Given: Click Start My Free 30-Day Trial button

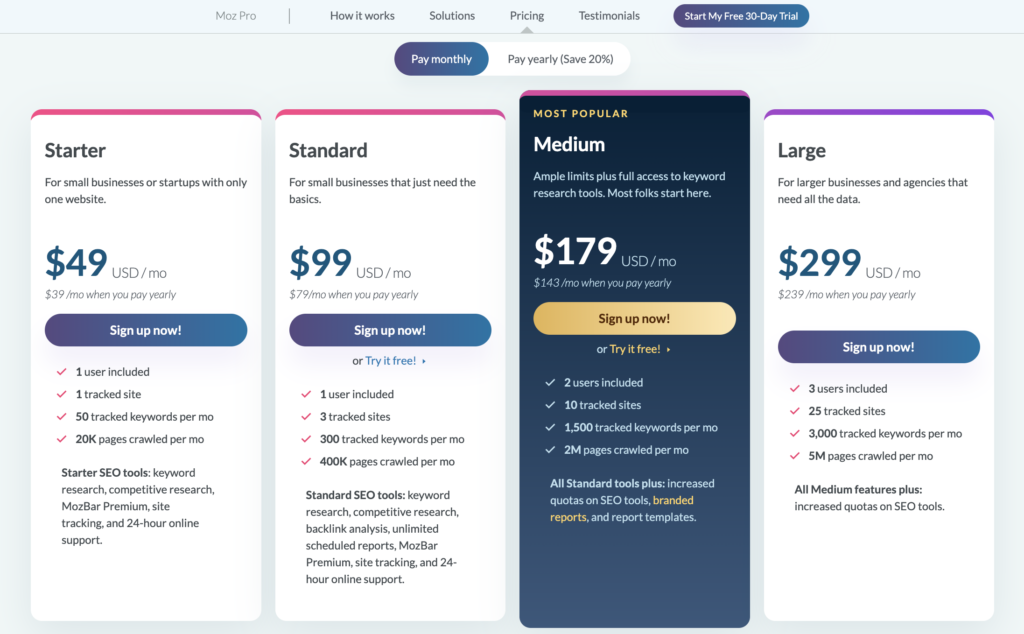Looking at the screenshot, I should click(x=741, y=16).
